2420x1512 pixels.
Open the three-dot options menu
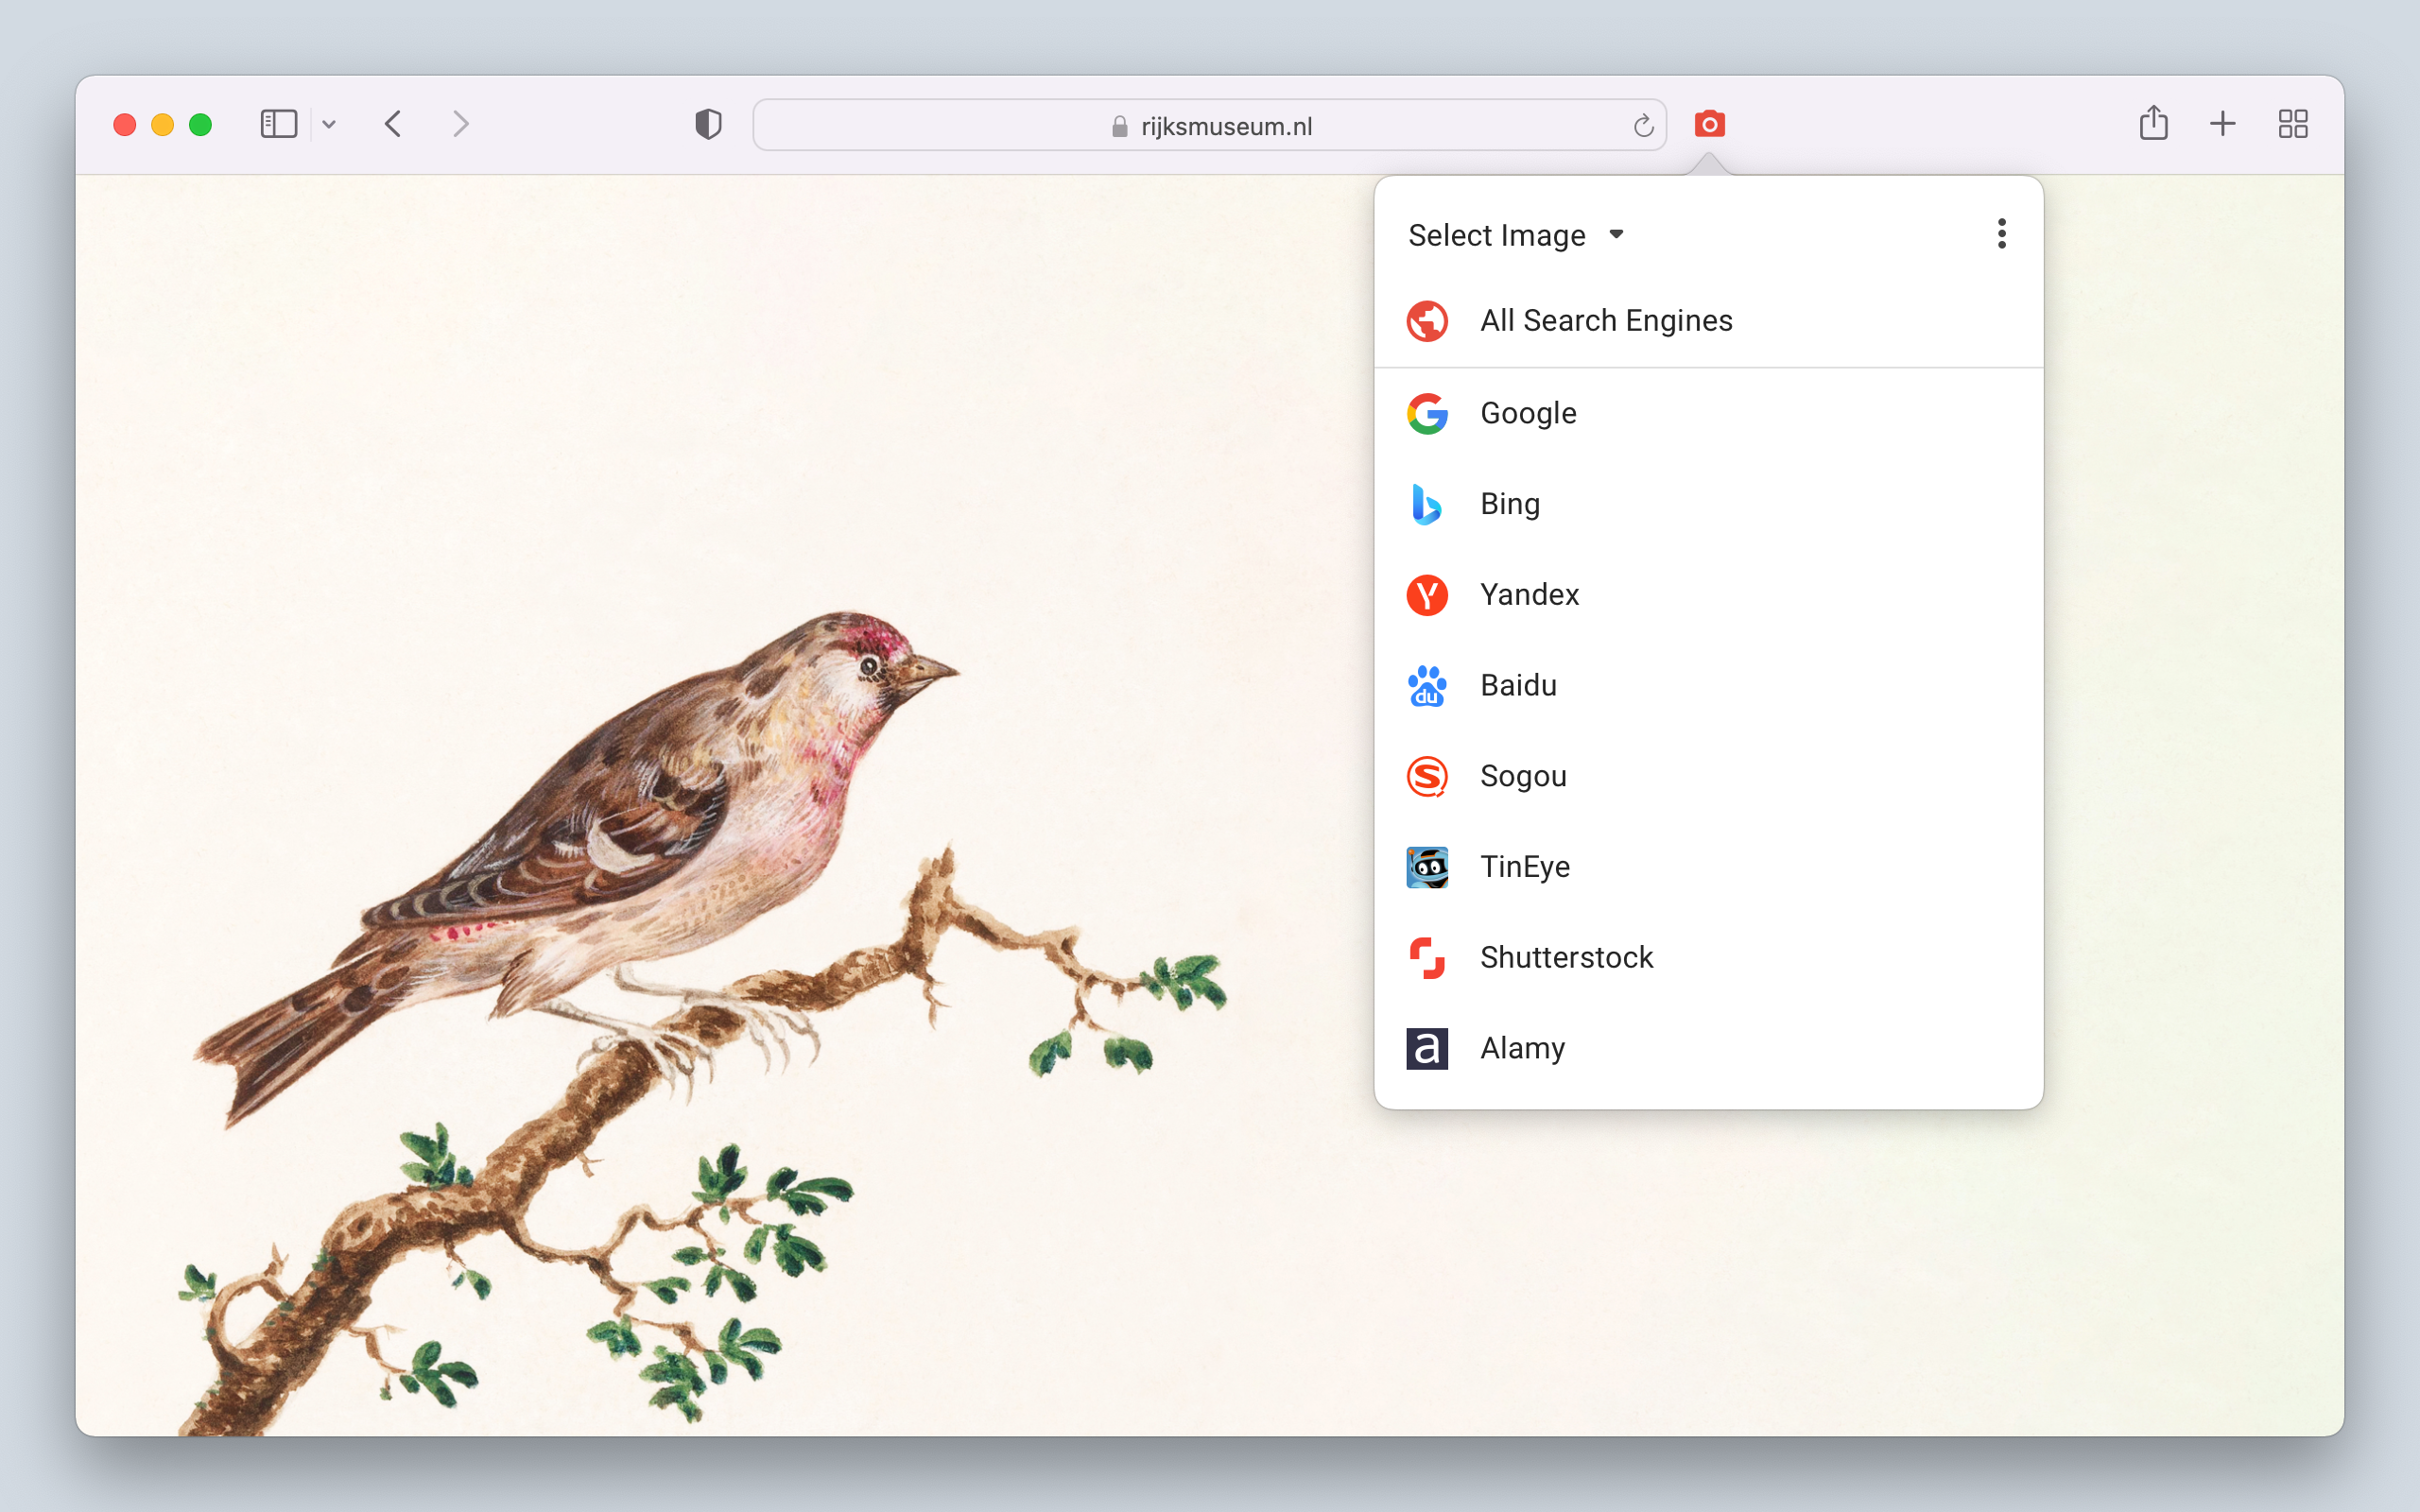coord(2001,234)
